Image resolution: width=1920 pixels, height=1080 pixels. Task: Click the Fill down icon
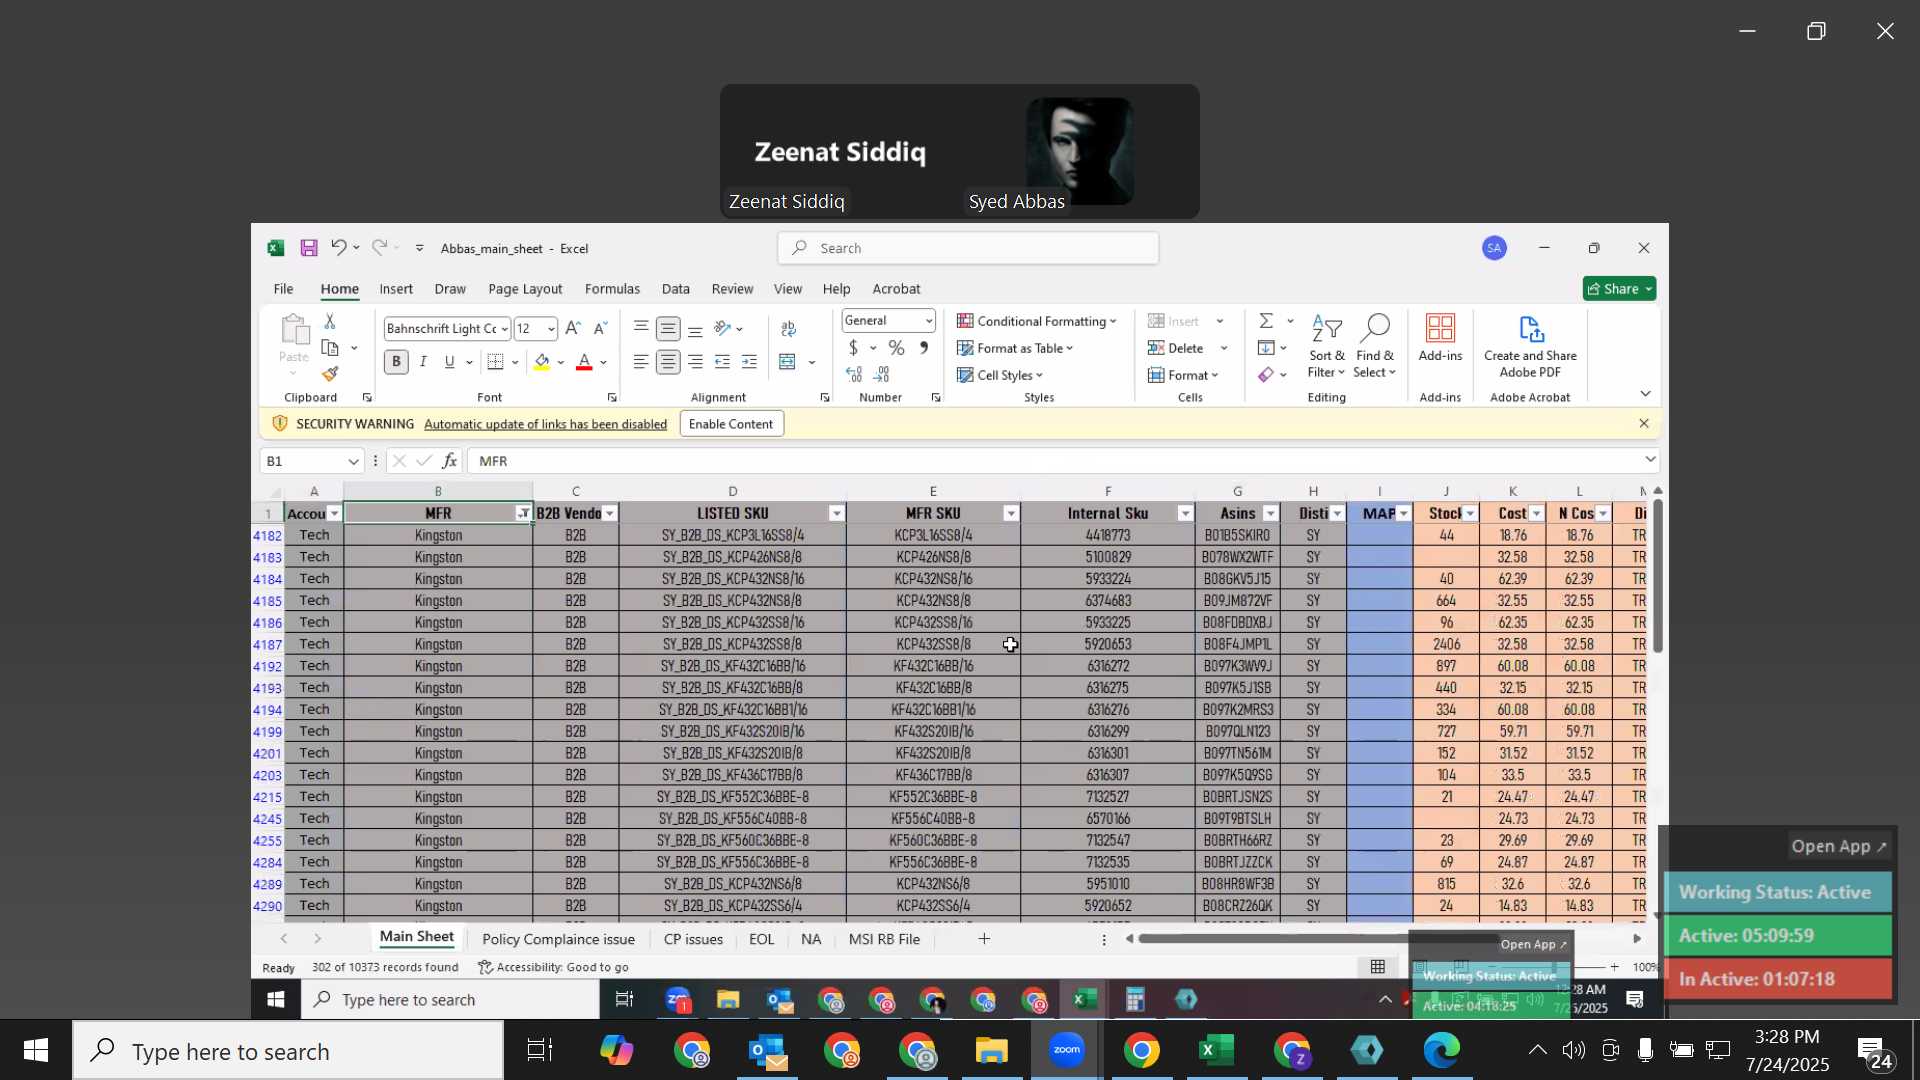(x=1266, y=348)
